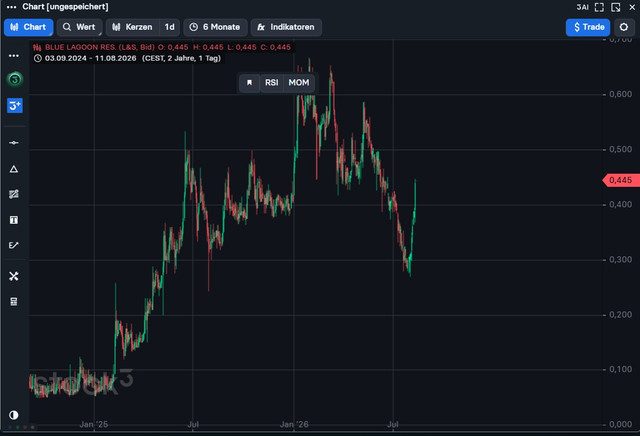Click the C: 0,445 close value
640x436 pixels.
[x=276, y=47]
